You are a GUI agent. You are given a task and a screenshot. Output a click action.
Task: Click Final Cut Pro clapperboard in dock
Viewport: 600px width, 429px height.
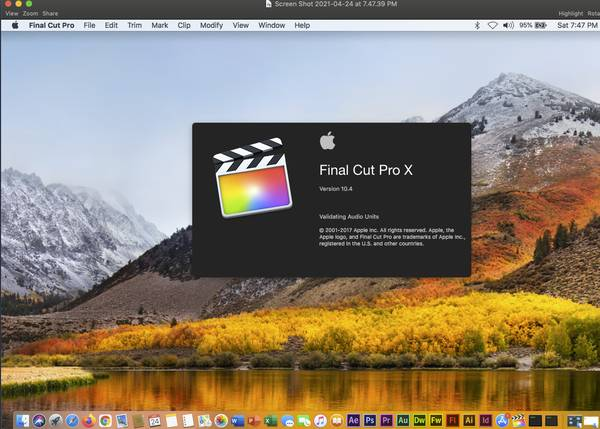[x=518, y=421]
